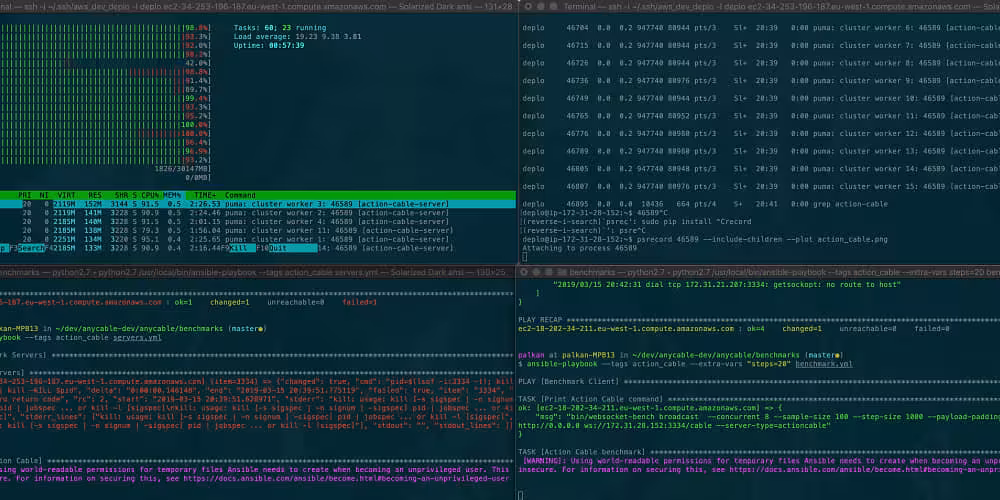Viewport: 1000px width, 500px height.
Task: Click underlined 'servers.yml' file name
Action: pyautogui.click(x=137, y=337)
